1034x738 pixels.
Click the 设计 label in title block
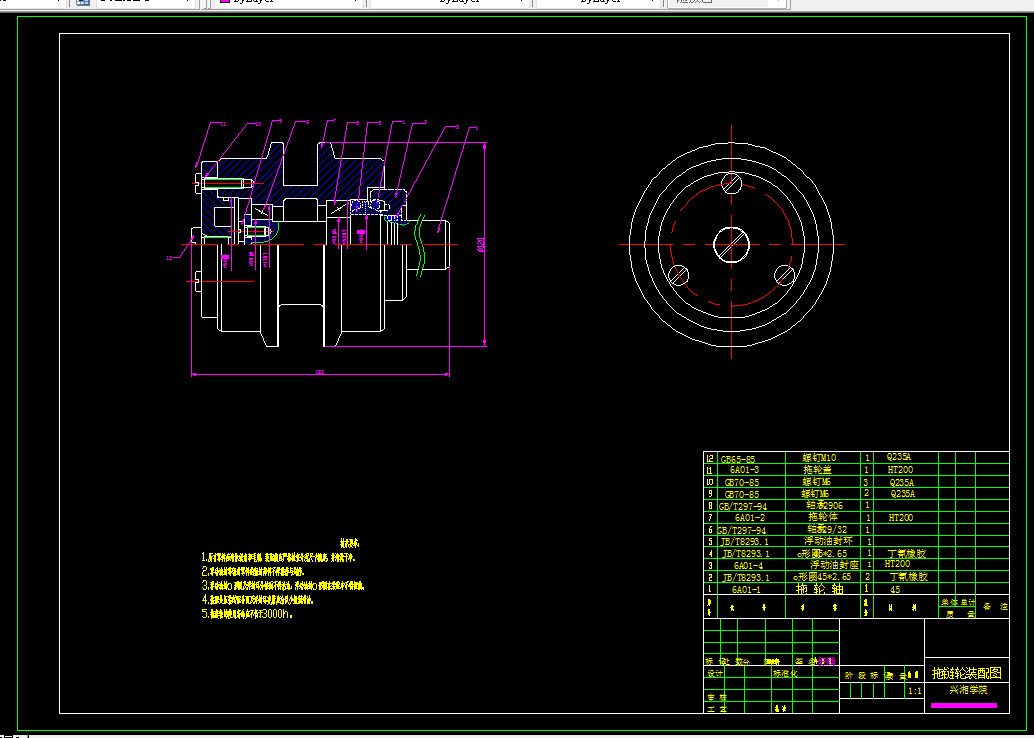click(x=715, y=673)
